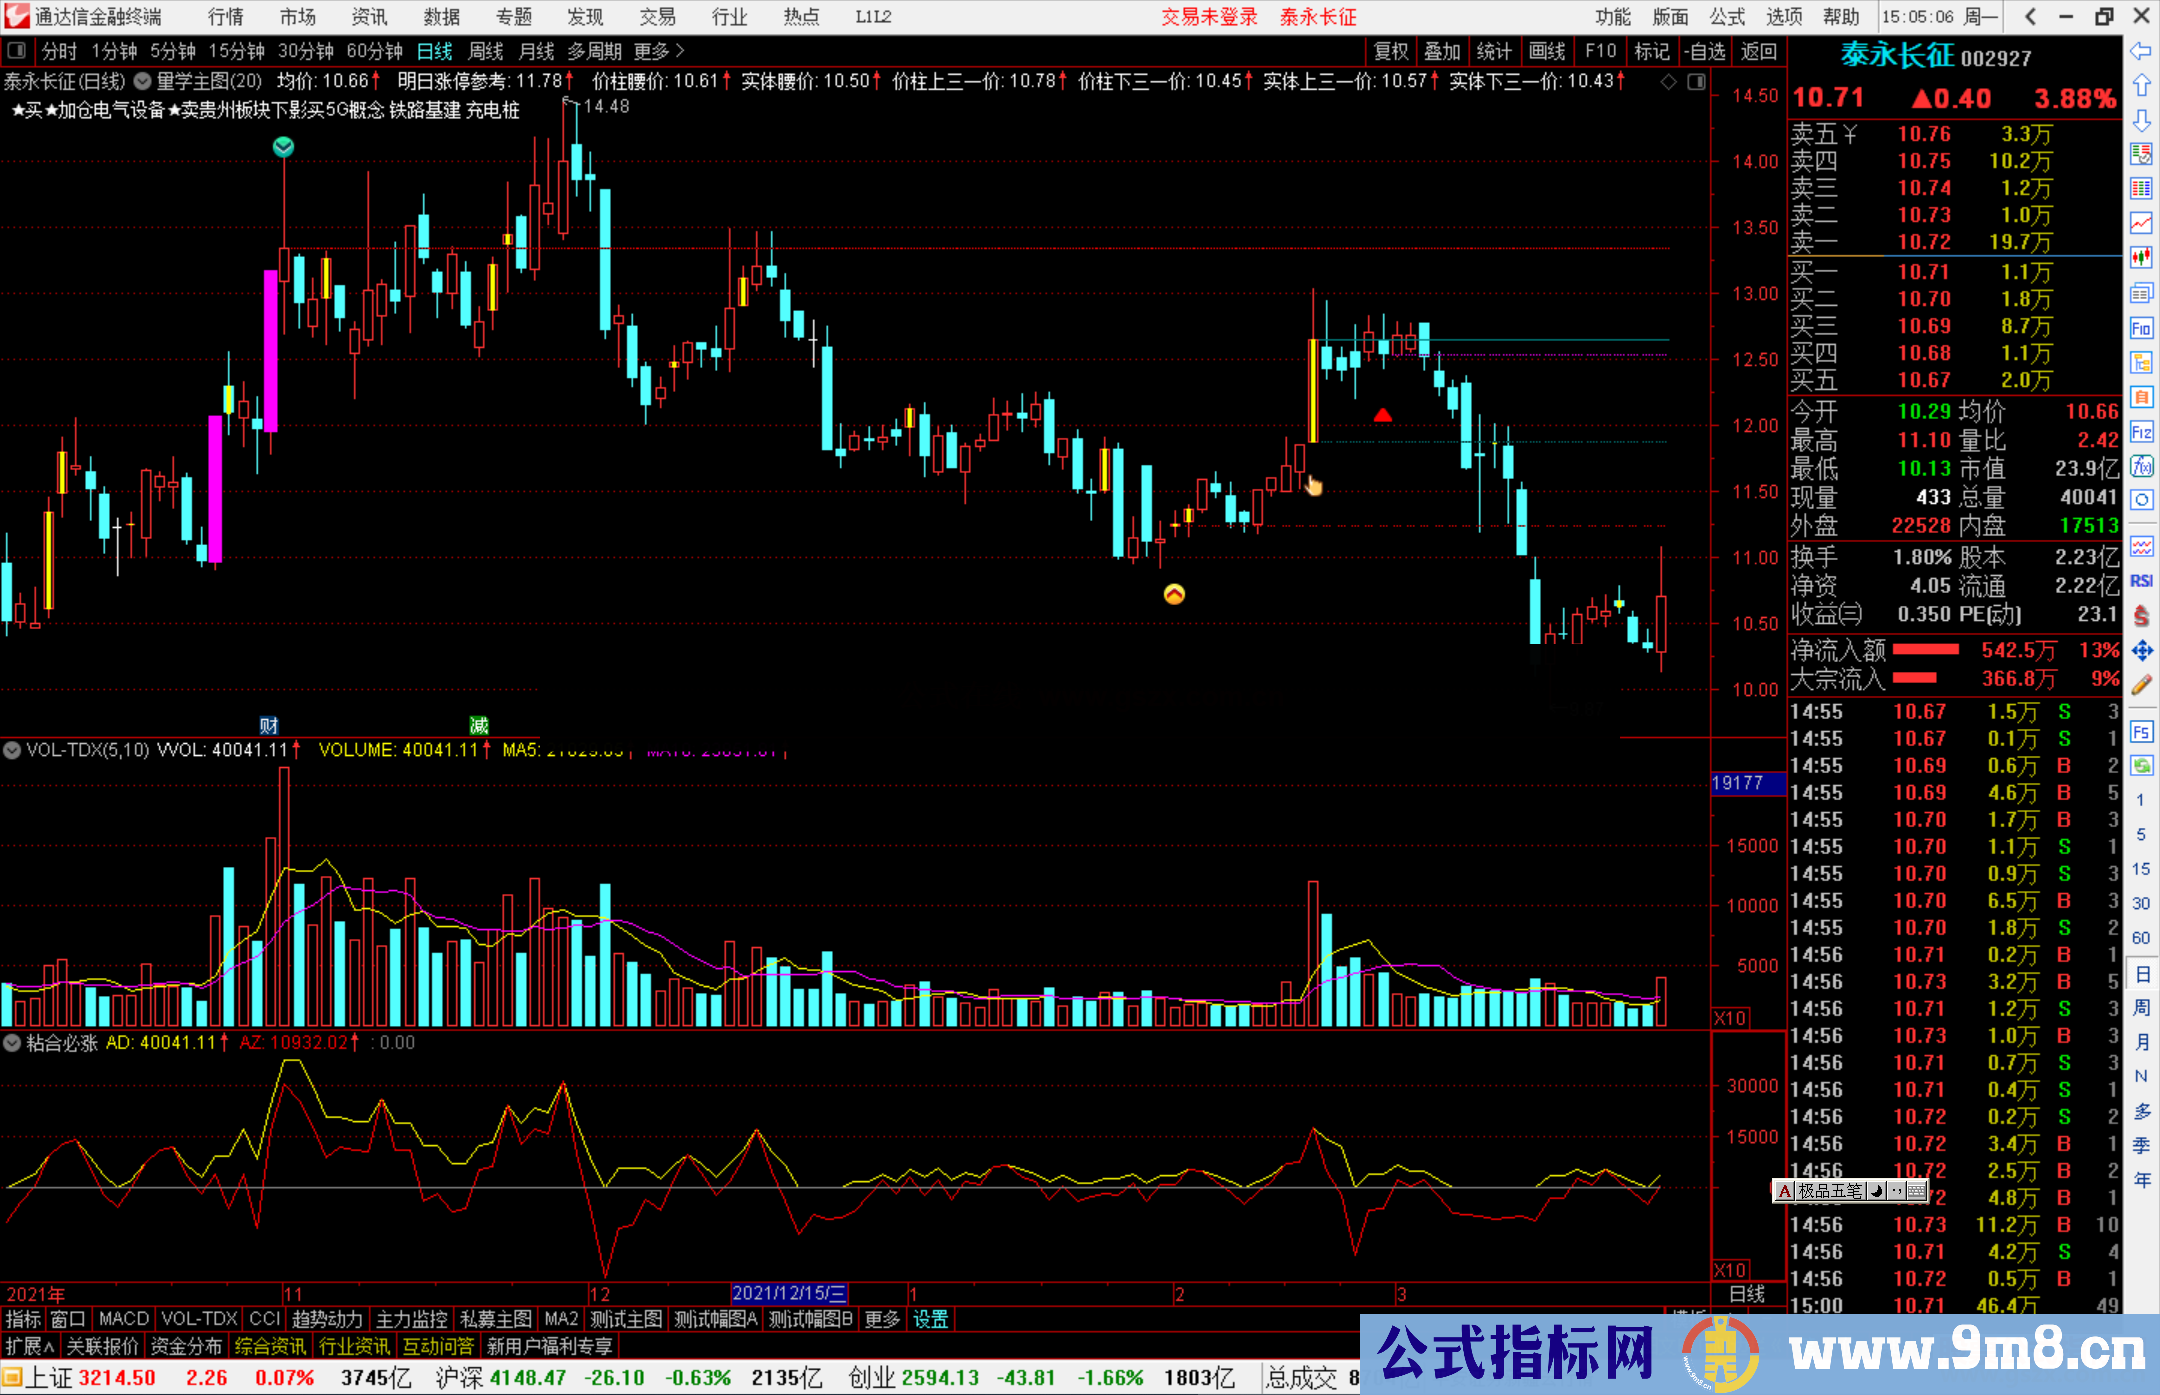Image resolution: width=2160 pixels, height=1395 pixels.
Task: Open the 量学主图 indicator dropdown
Action: coord(143,81)
